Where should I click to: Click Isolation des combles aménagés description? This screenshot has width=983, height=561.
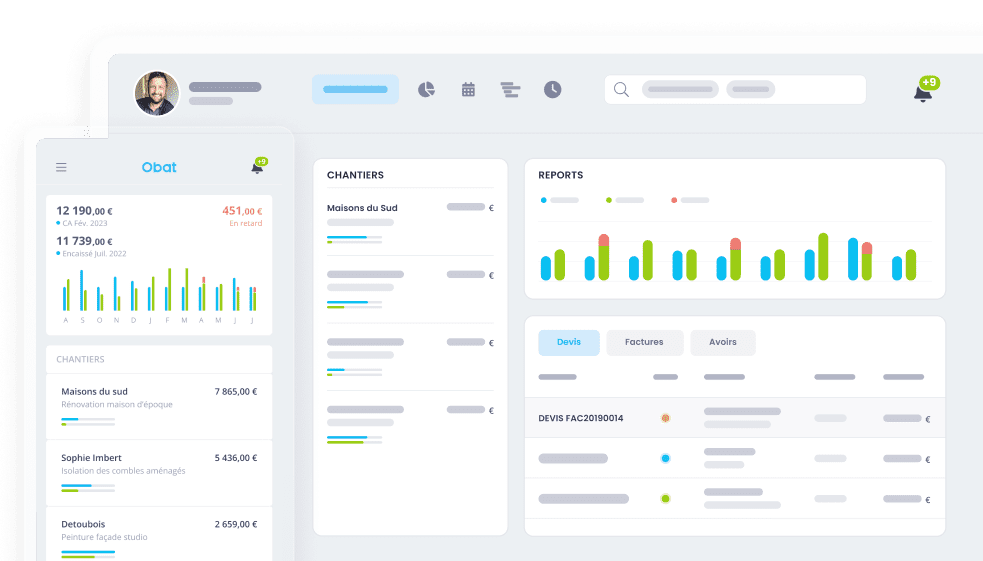click(x=123, y=471)
